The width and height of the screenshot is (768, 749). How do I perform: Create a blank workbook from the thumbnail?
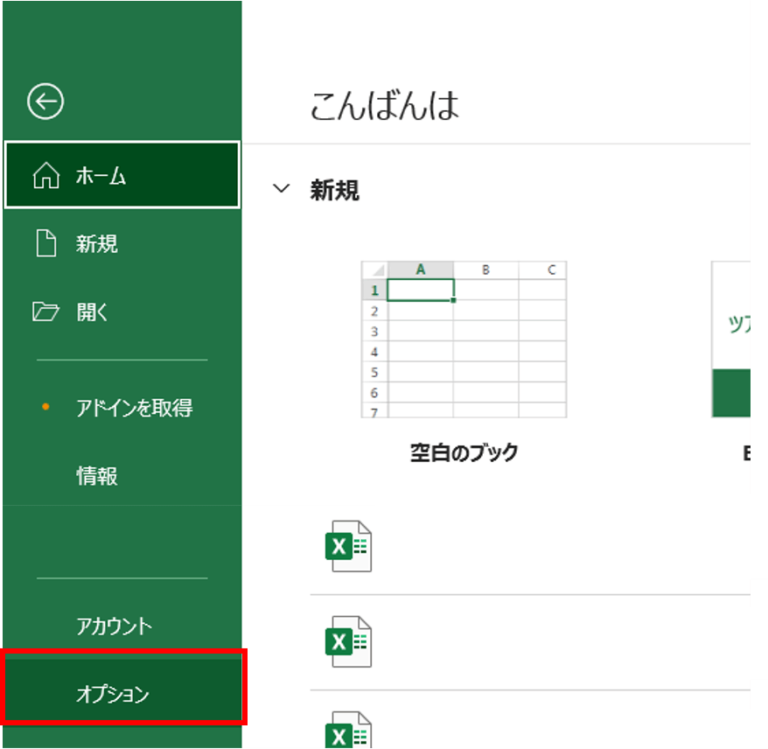(464, 339)
